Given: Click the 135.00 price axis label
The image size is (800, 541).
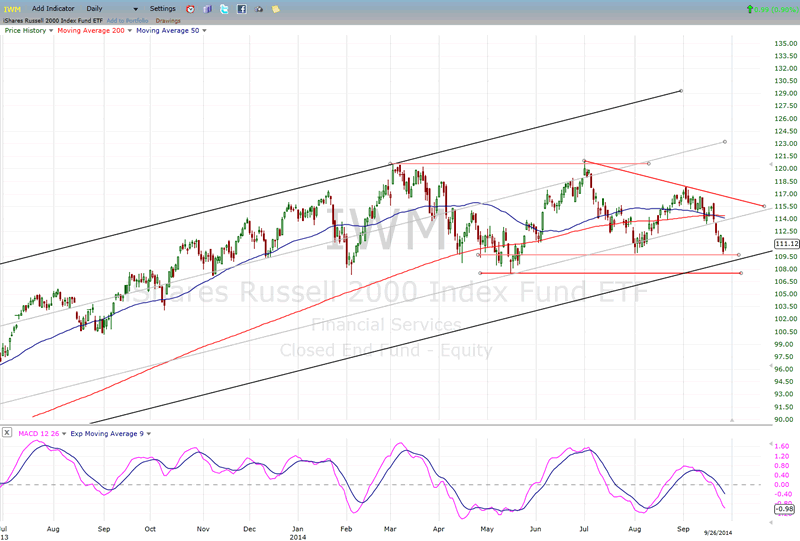Looking at the screenshot, I should click(x=786, y=43).
